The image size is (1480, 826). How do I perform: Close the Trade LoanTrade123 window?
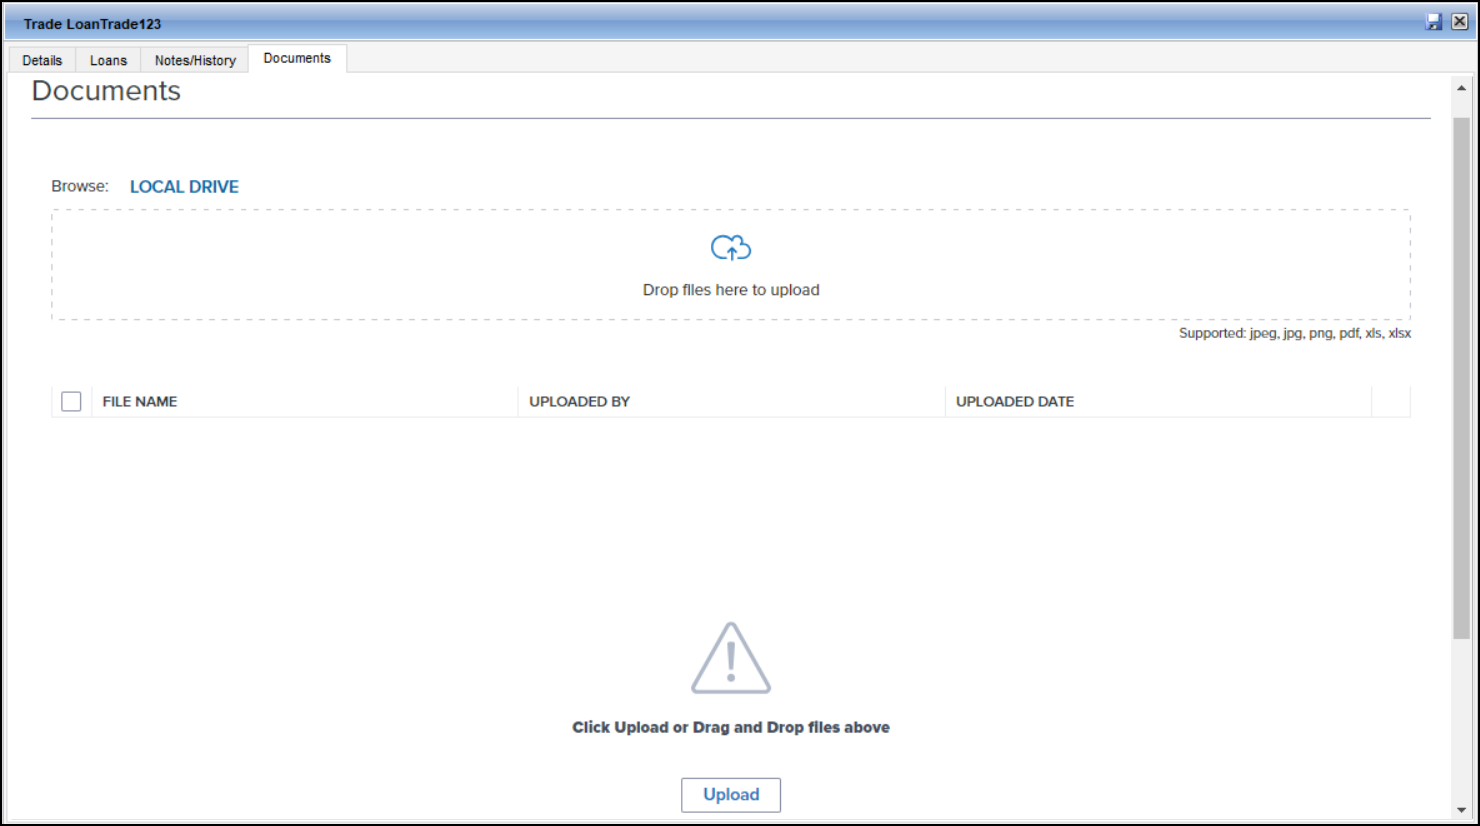[x=1459, y=22]
